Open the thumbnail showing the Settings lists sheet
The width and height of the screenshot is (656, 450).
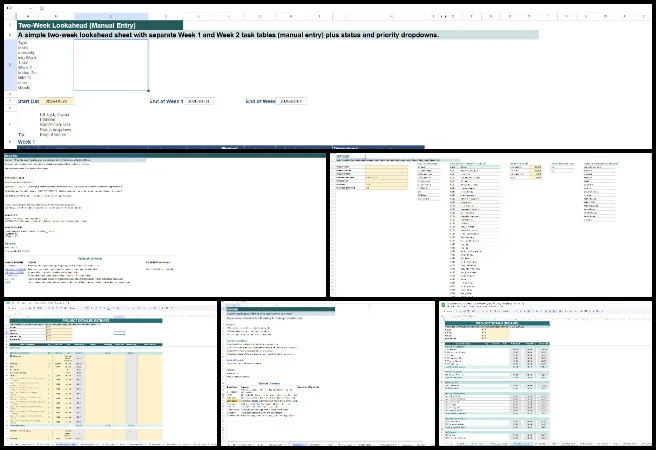tap(491, 224)
